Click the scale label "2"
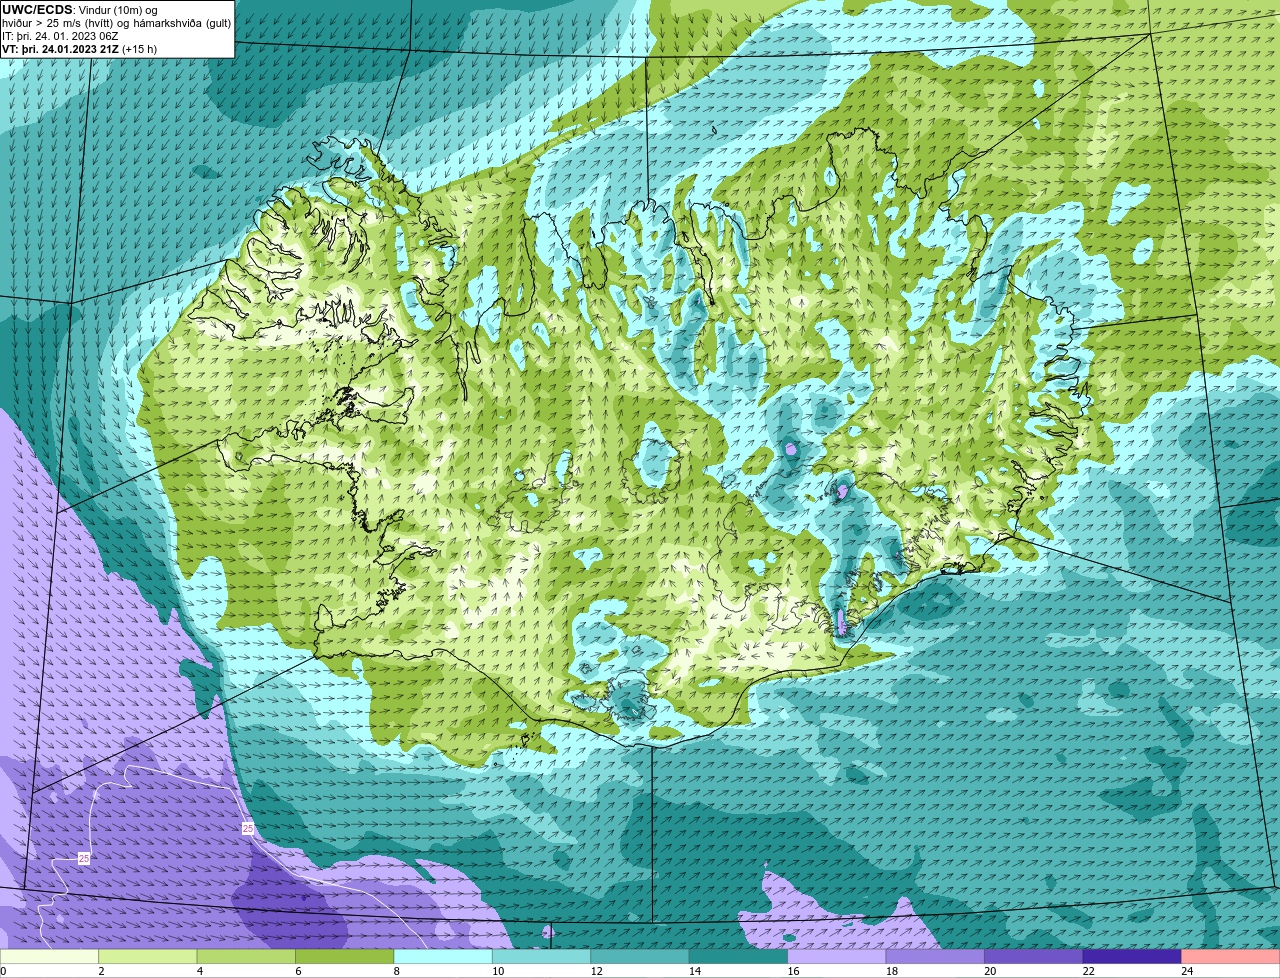The image size is (1280, 978). click(101, 971)
